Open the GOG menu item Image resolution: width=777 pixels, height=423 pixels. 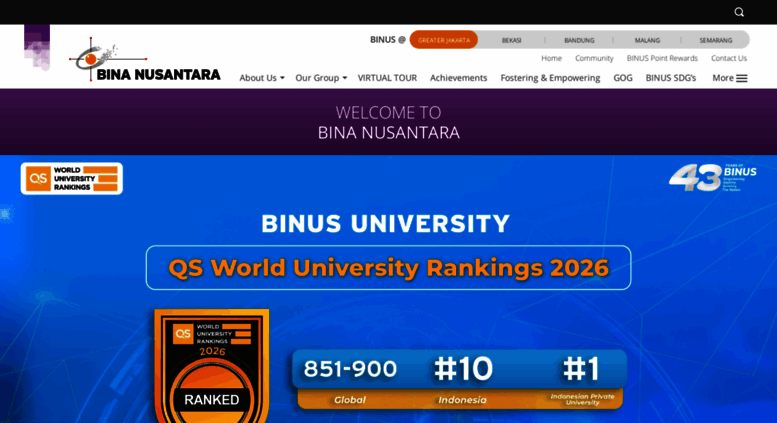pyautogui.click(x=623, y=78)
